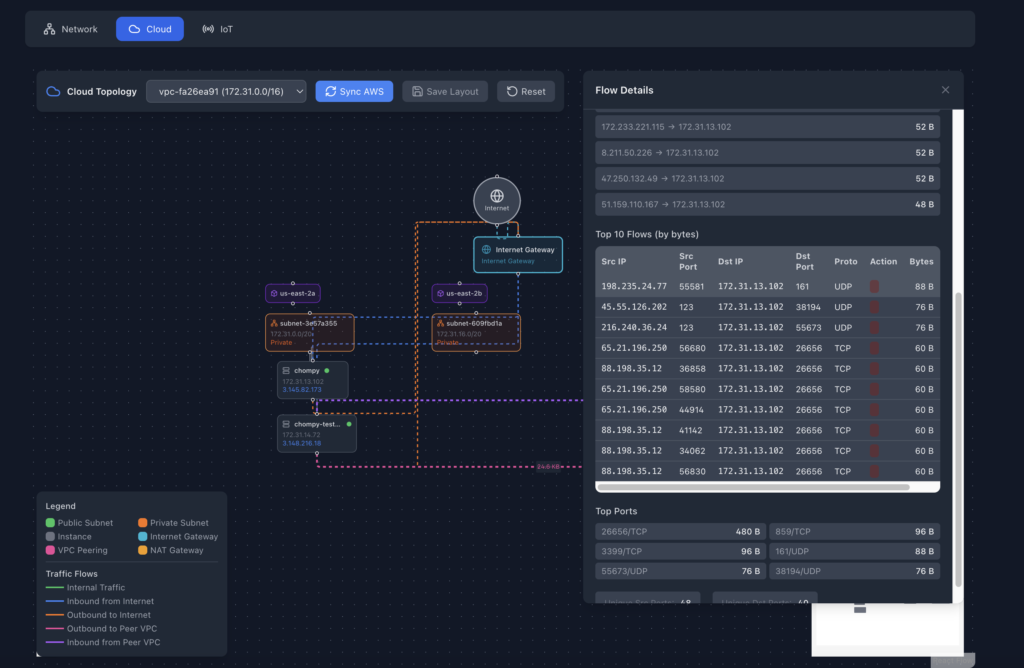Expand the us-east-2b availability zone

(458, 293)
